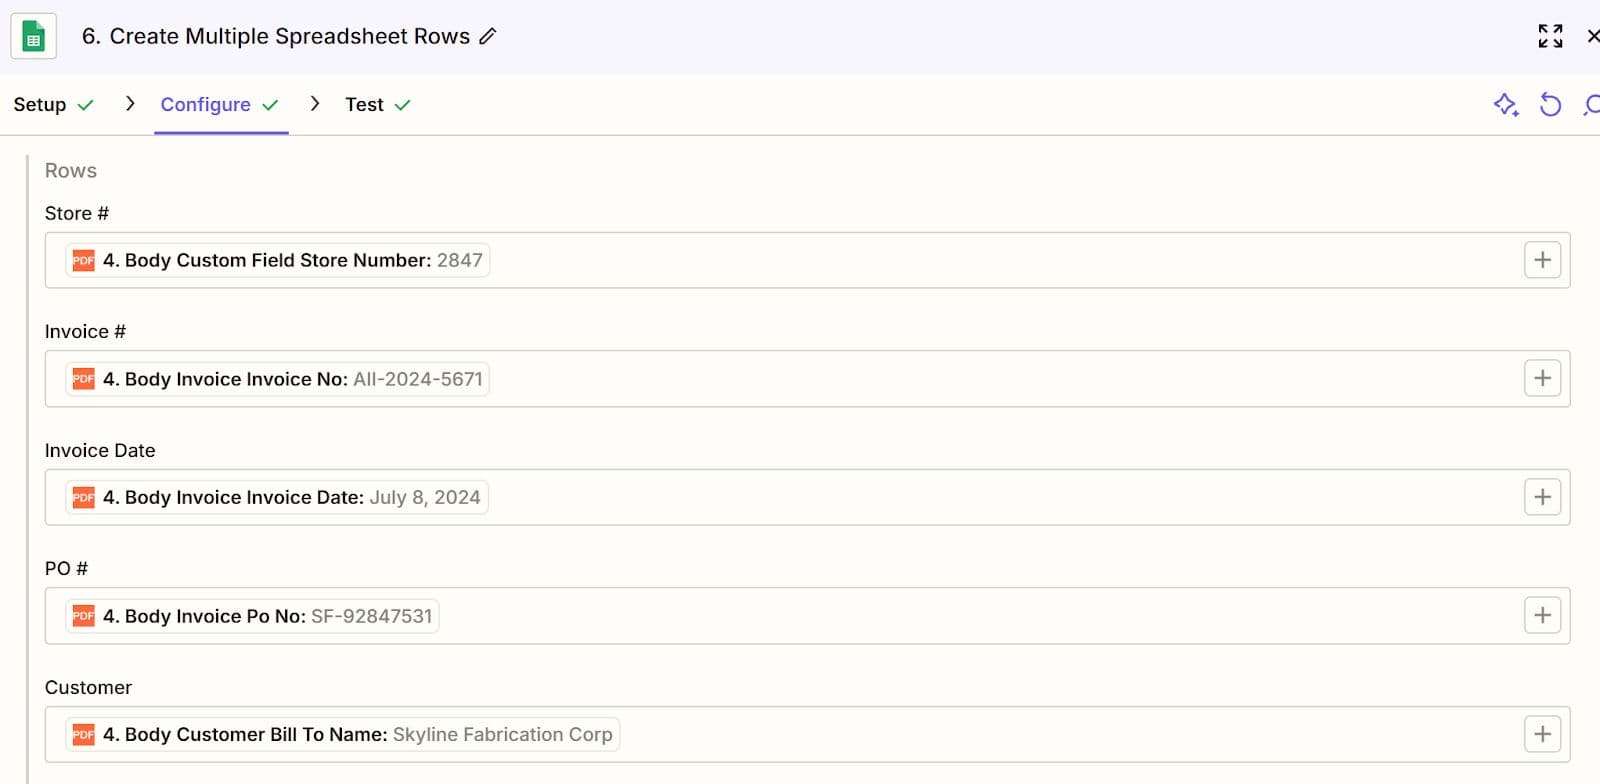Click the PDF icon in Store Number field

click(82, 260)
